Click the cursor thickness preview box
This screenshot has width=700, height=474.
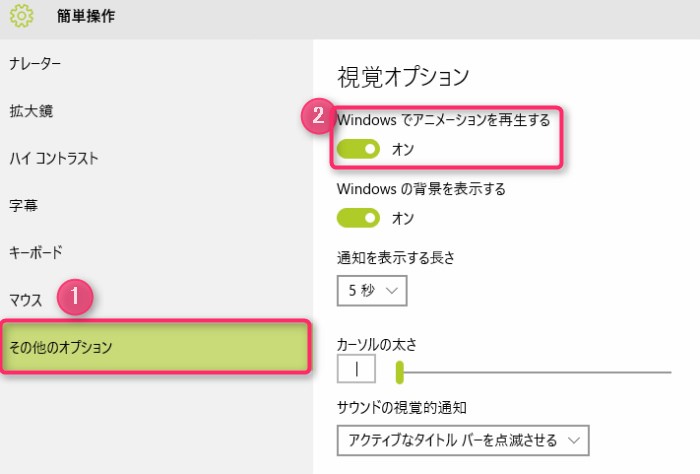(356, 371)
